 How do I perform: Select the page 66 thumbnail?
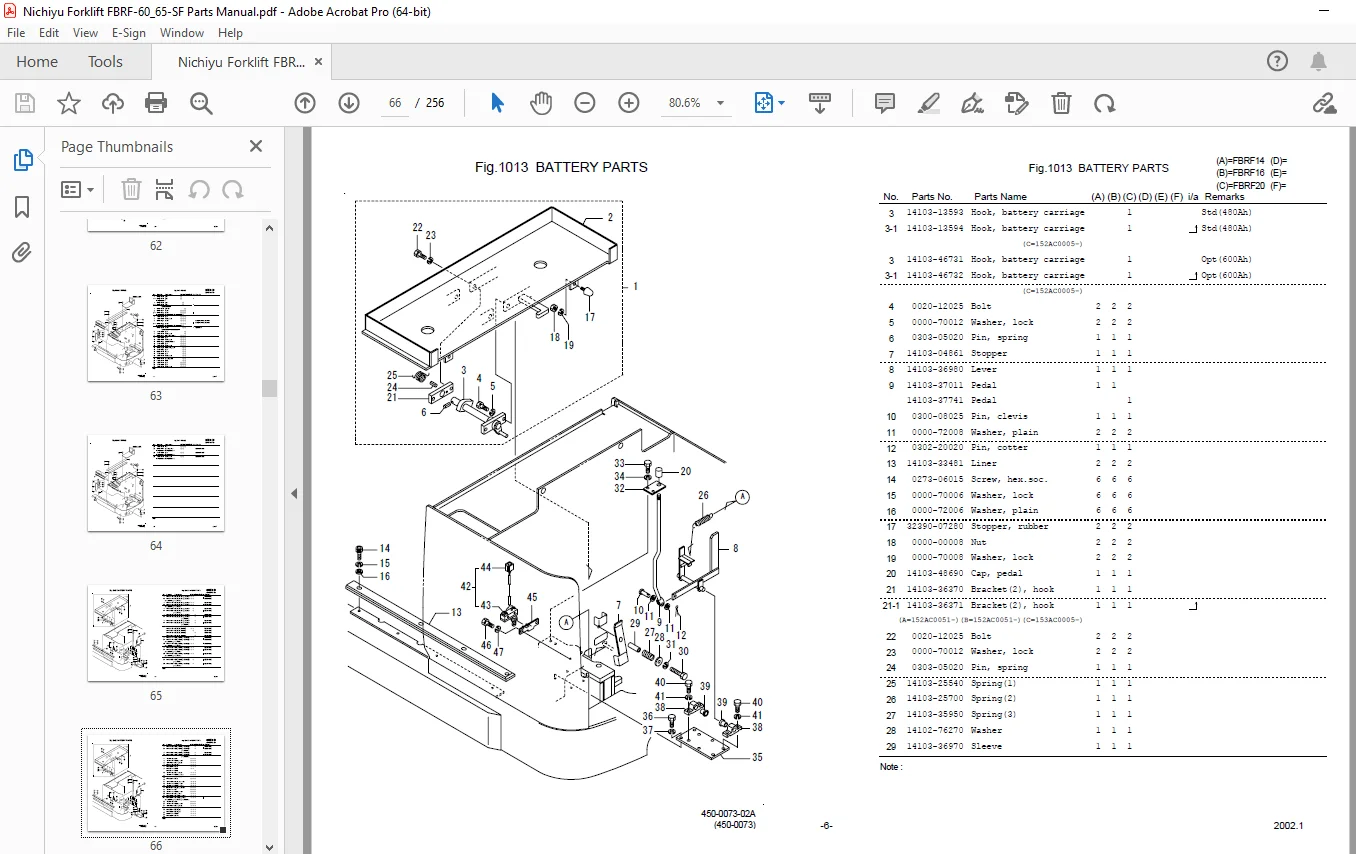click(x=156, y=783)
